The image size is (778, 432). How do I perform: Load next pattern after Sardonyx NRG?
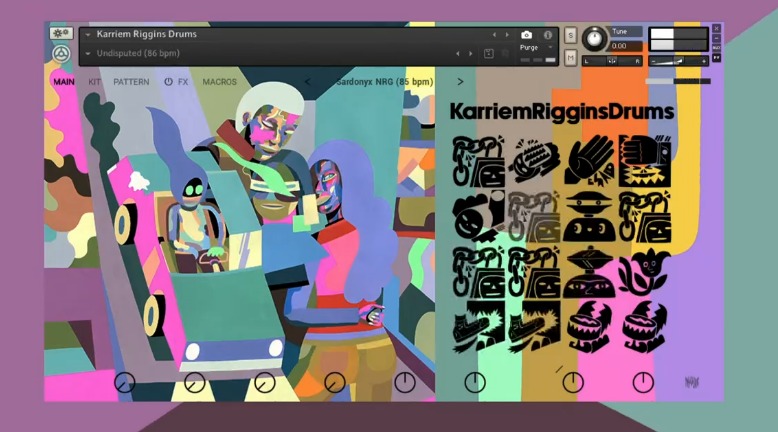460,82
